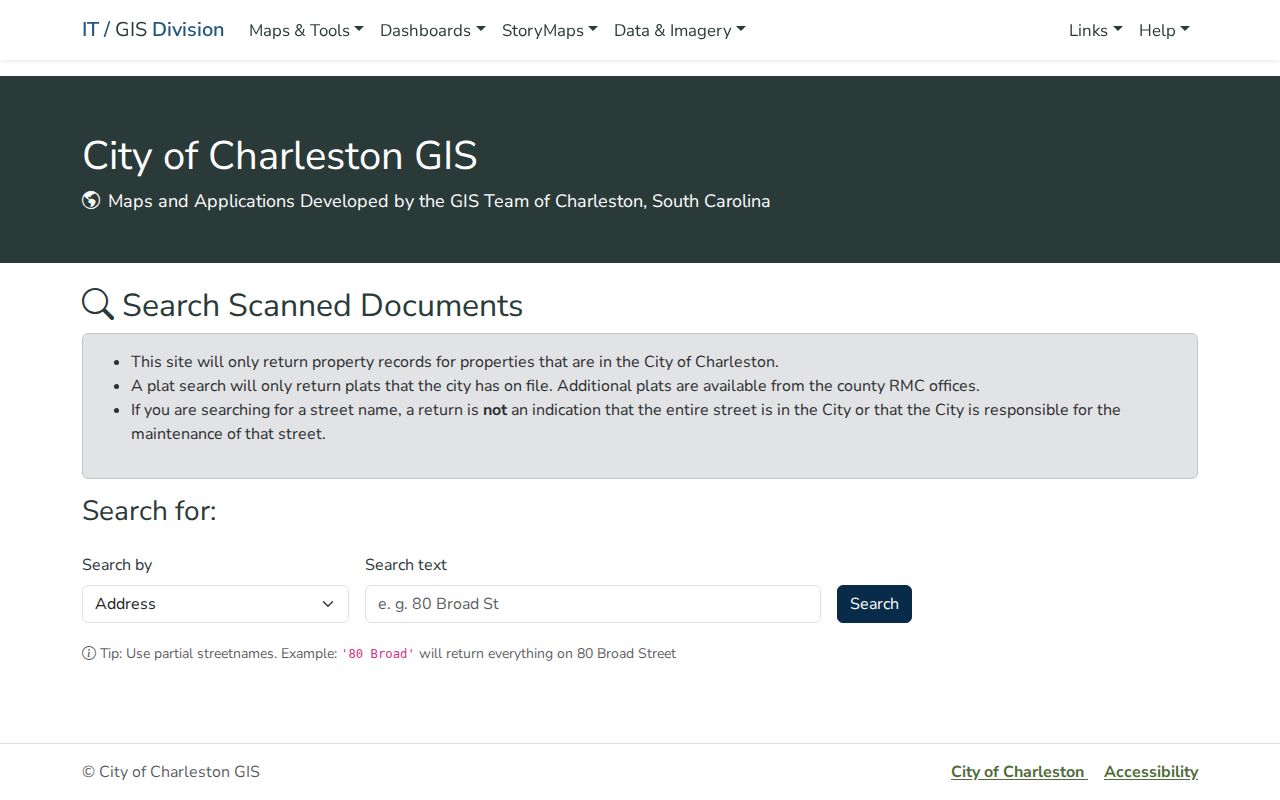The height and width of the screenshot is (800, 1280).
Task: Expand the Maps & Tools menu
Action: [306, 30]
